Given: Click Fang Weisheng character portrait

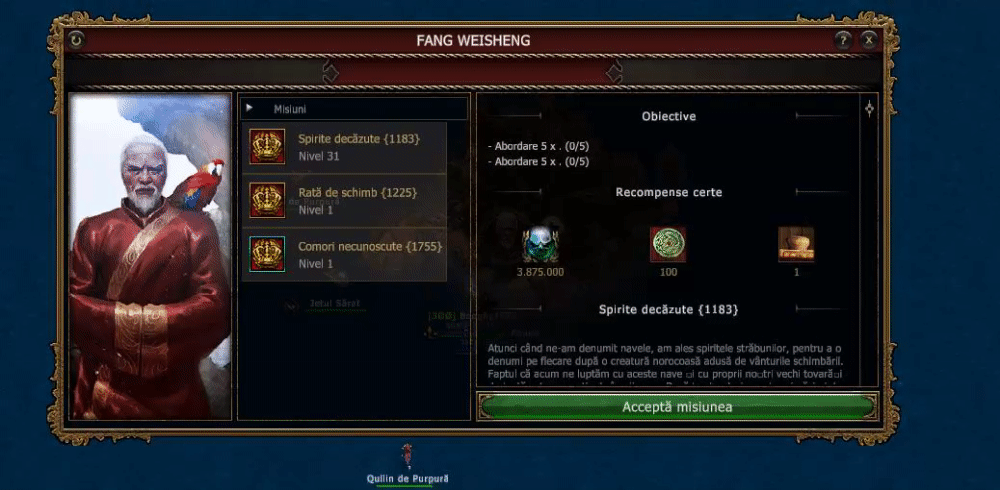Looking at the screenshot, I should click(151, 256).
